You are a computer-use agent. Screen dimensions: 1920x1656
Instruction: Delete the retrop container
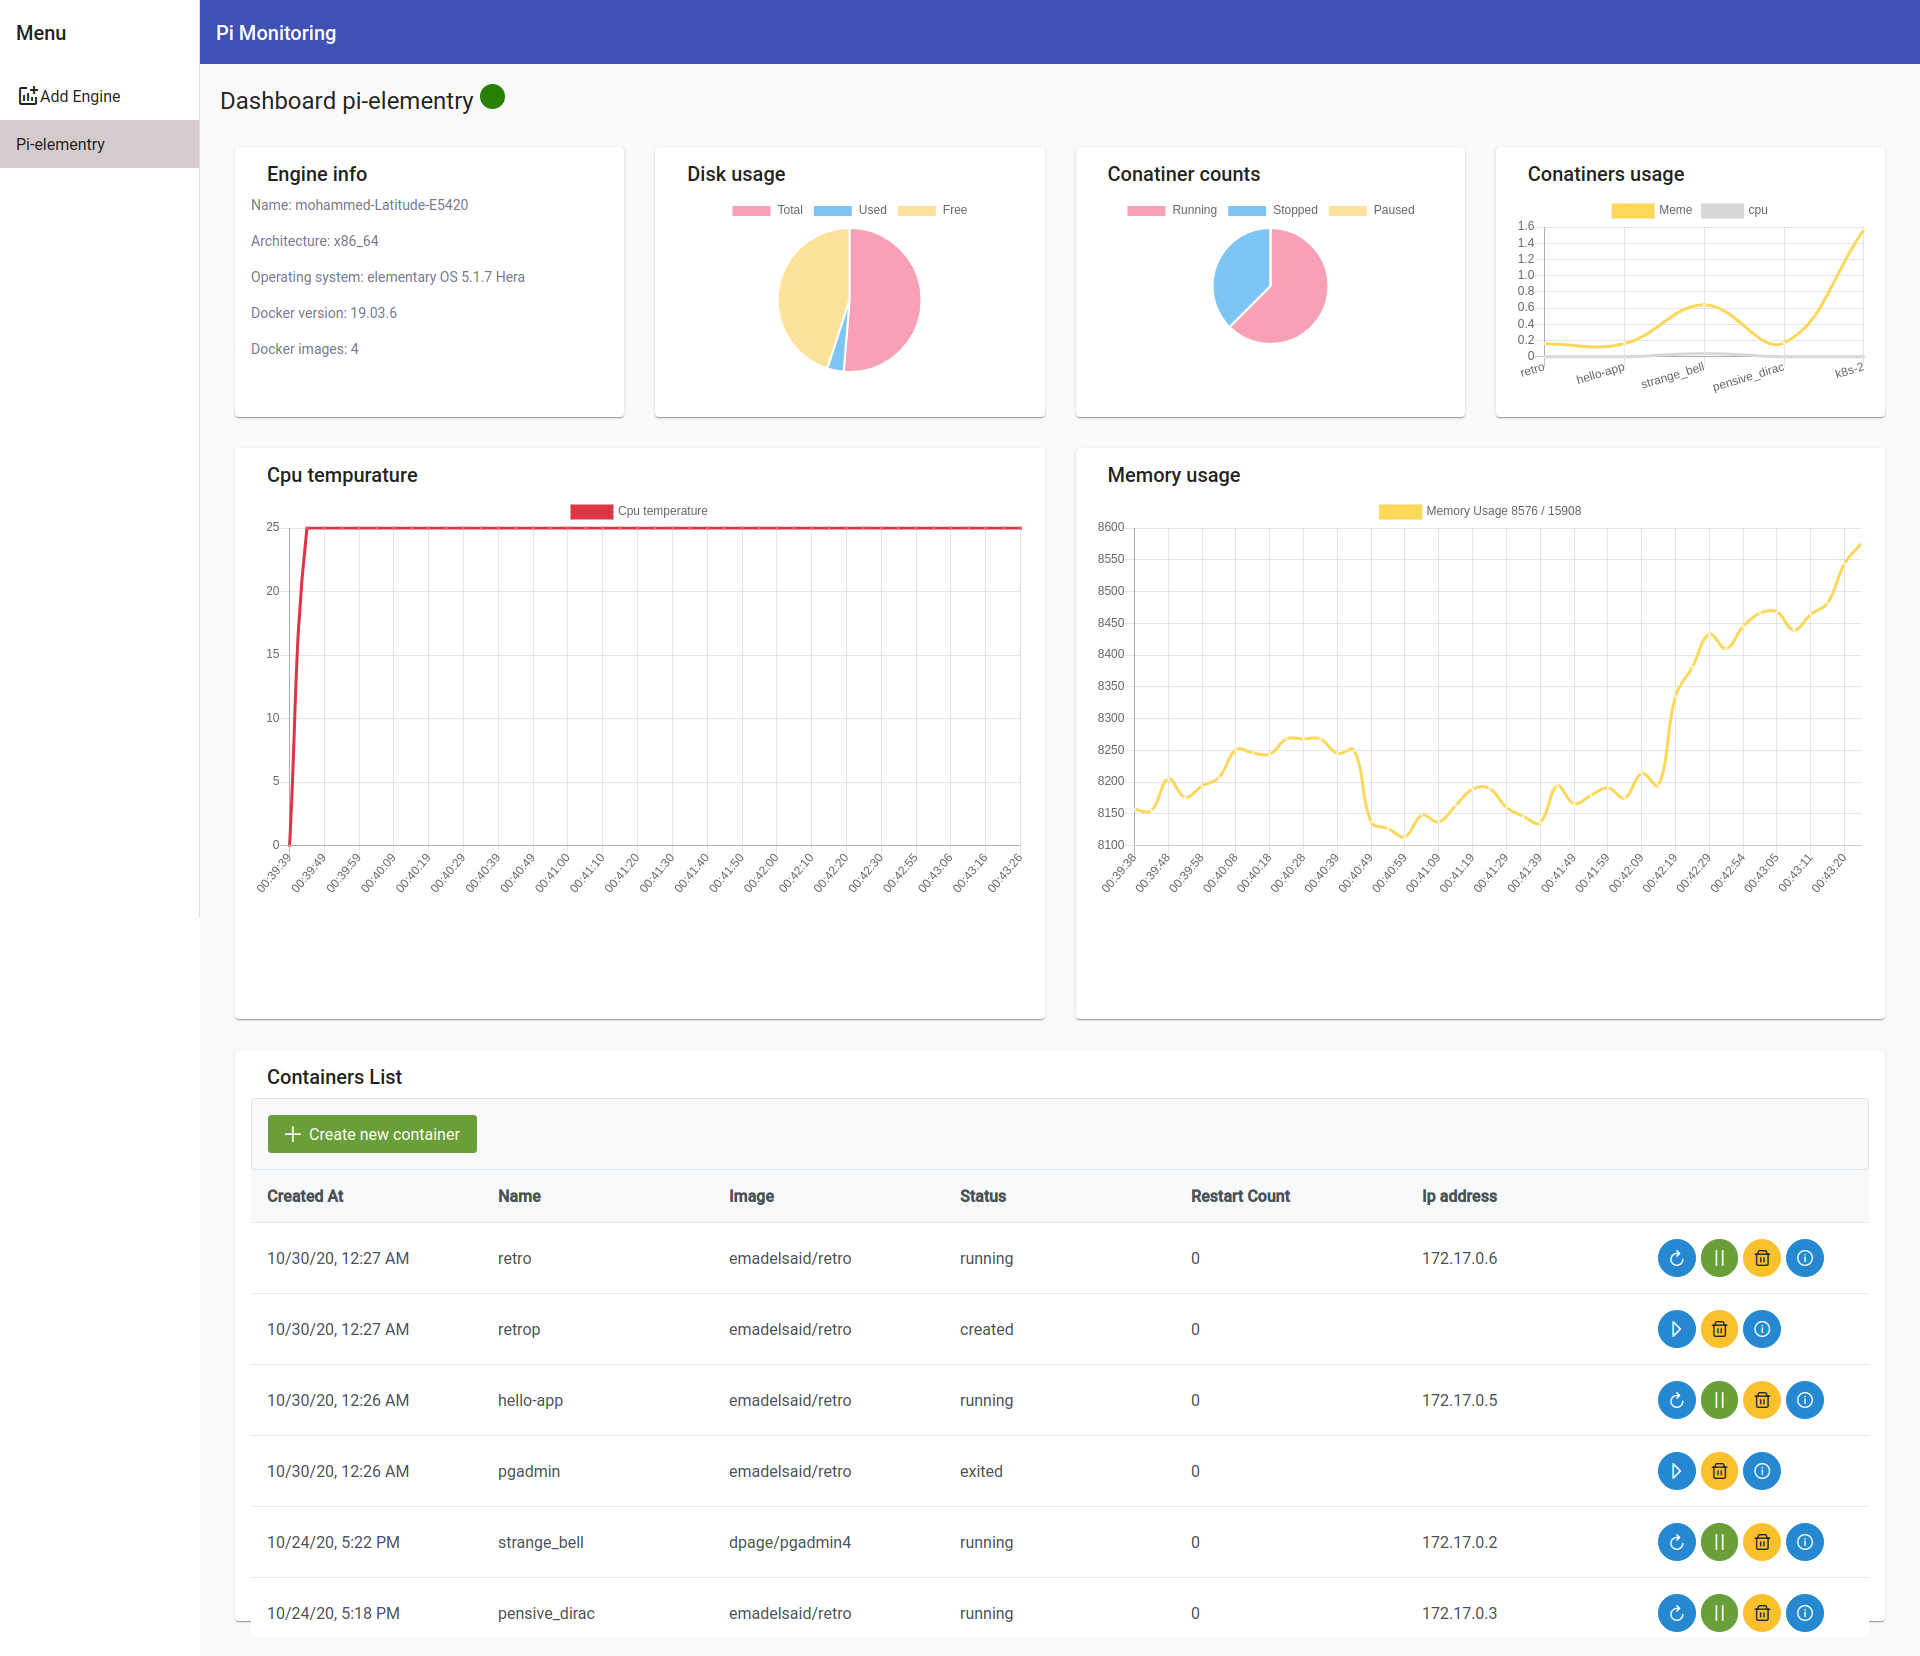(x=1719, y=1329)
